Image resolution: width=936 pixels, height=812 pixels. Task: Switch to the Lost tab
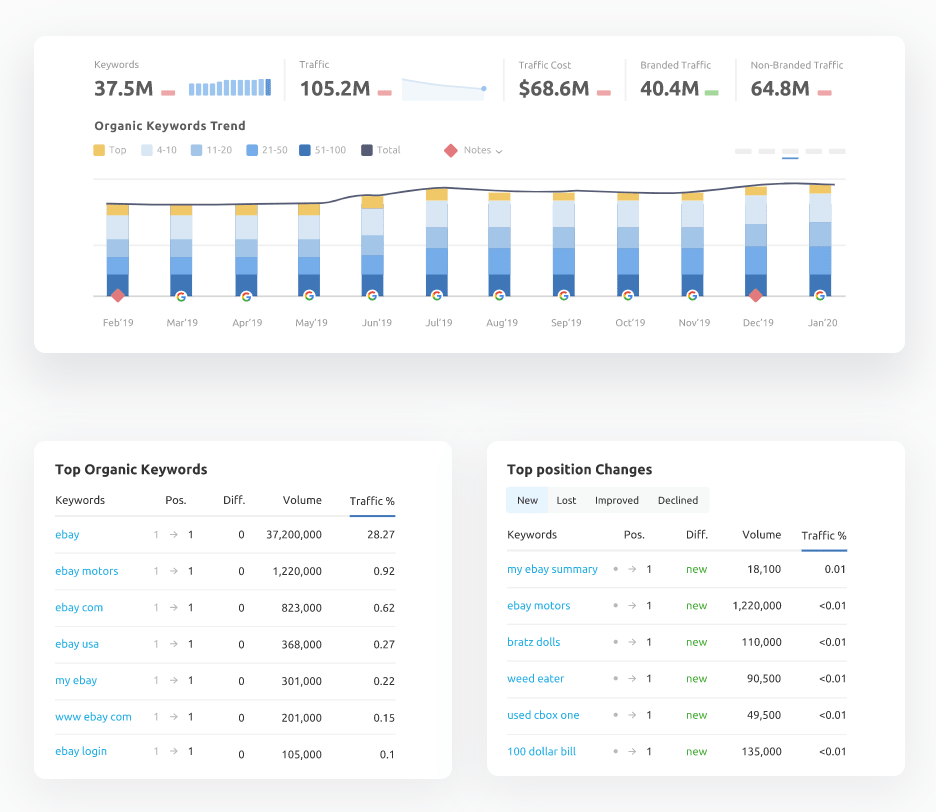tap(566, 500)
